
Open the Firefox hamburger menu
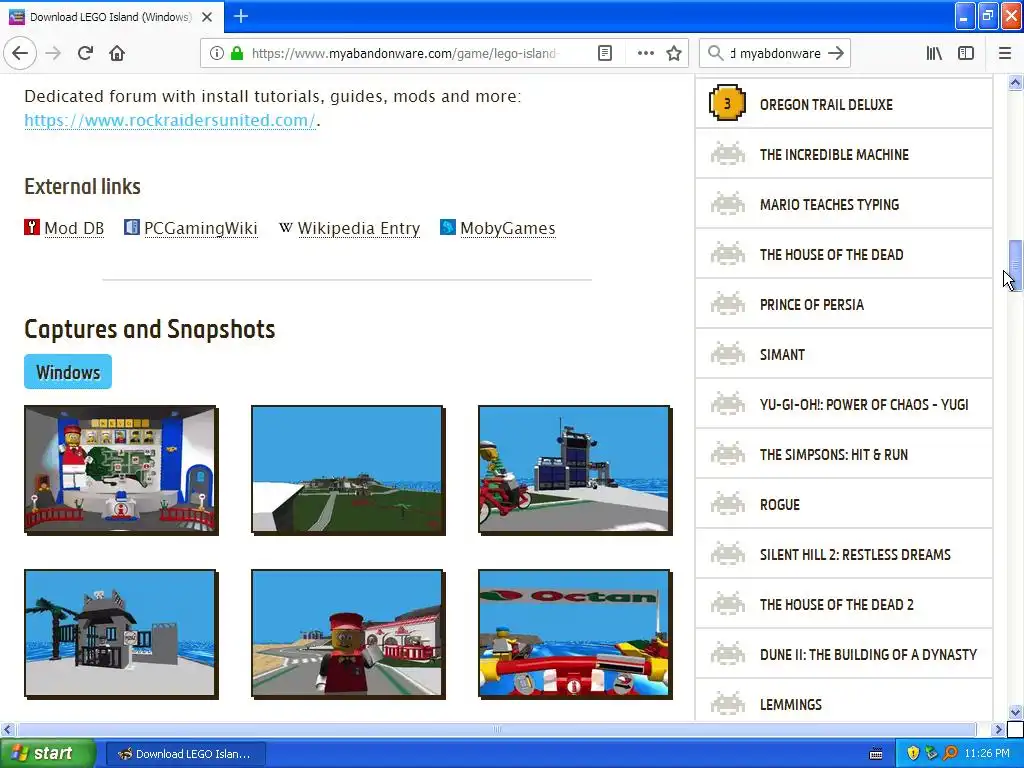point(1005,54)
